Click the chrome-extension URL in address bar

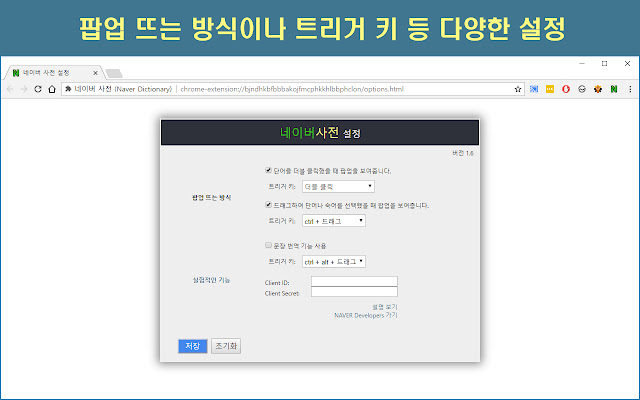[x=292, y=89]
